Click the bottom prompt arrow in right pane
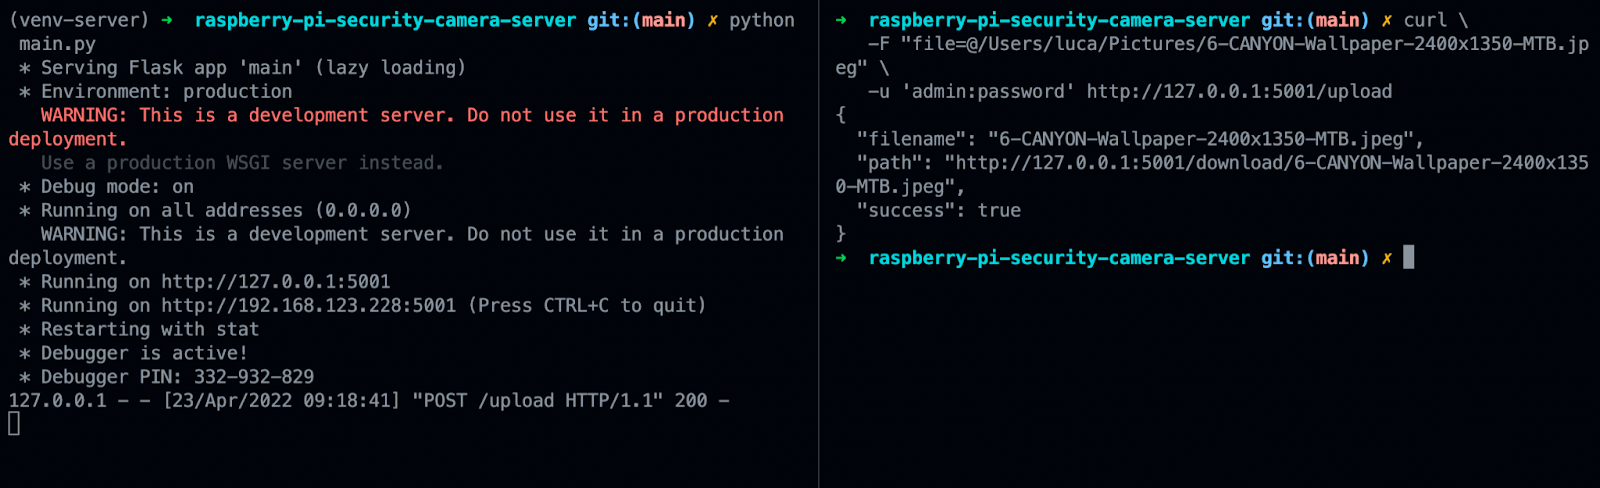Screen dimensions: 1600x488 [841, 258]
